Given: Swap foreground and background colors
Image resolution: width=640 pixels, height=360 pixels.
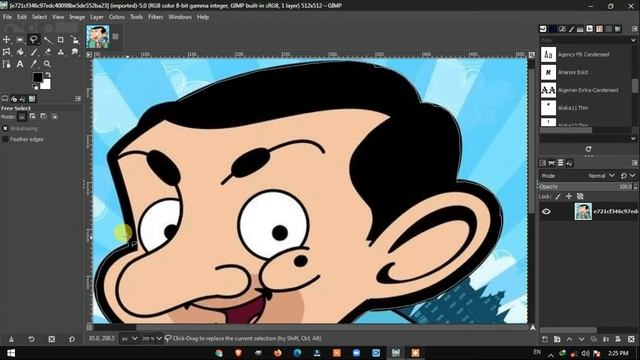Looking at the screenshot, I should [x=48, y=75].
